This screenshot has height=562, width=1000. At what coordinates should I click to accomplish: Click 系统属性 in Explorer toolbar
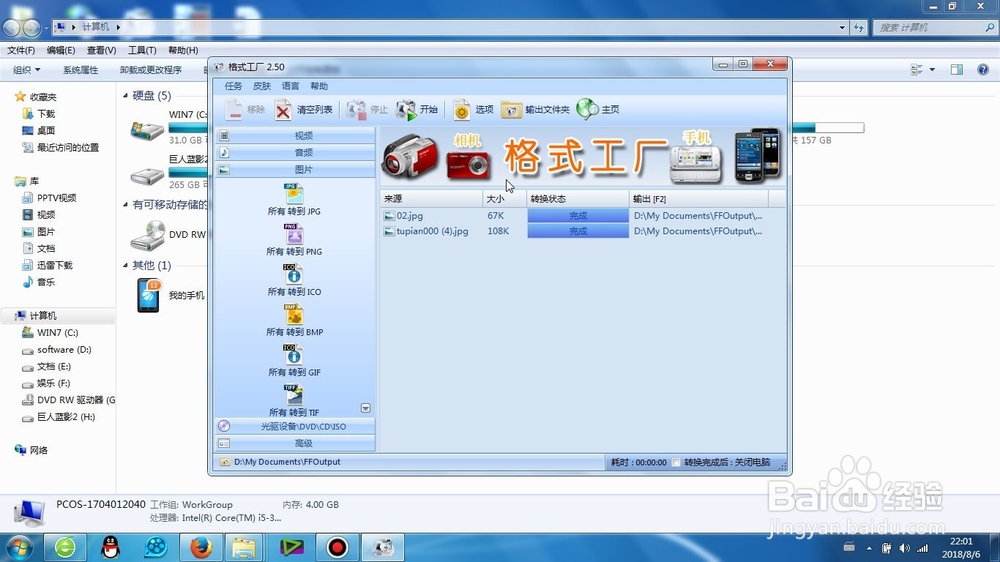(80, 70)
